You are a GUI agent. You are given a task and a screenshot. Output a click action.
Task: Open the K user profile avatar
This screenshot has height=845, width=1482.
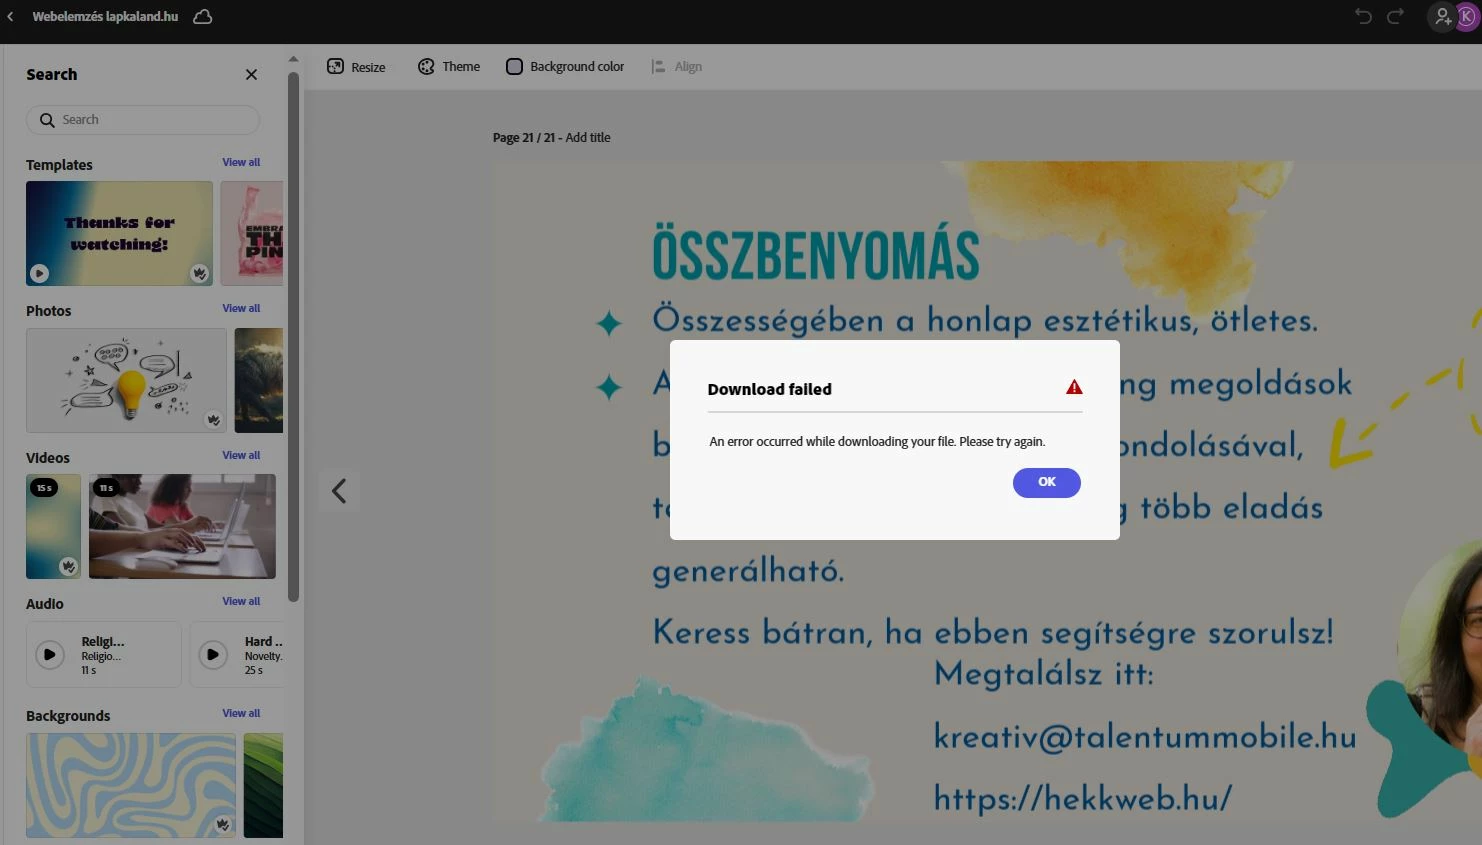(x=1467, y=16)
